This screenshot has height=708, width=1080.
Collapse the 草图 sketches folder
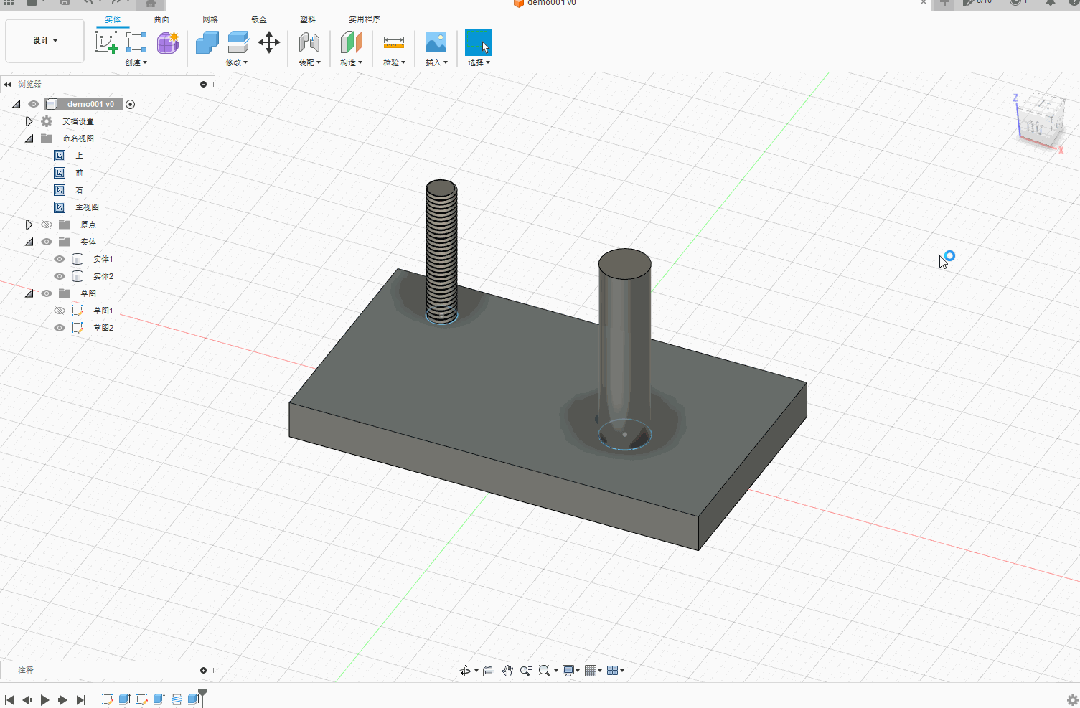click(29, 293)
